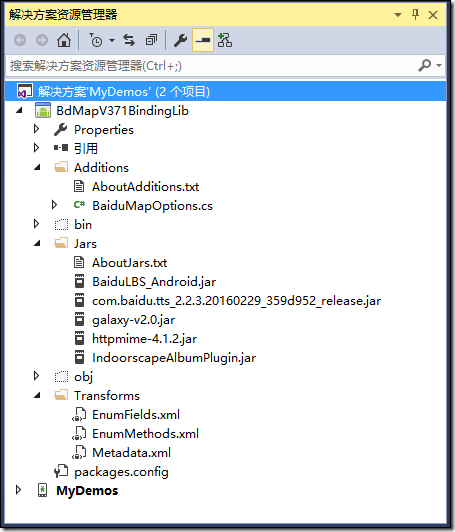Screen dimensions: 455x532
Task: Click the Pending Changes Filter clock icon
Action: coord(96,40)
